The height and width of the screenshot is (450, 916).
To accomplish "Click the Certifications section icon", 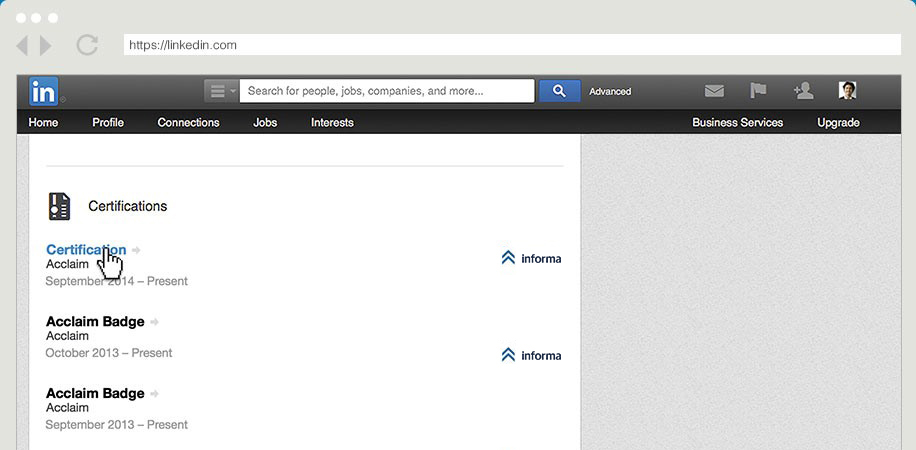I will tap(60, 206).
